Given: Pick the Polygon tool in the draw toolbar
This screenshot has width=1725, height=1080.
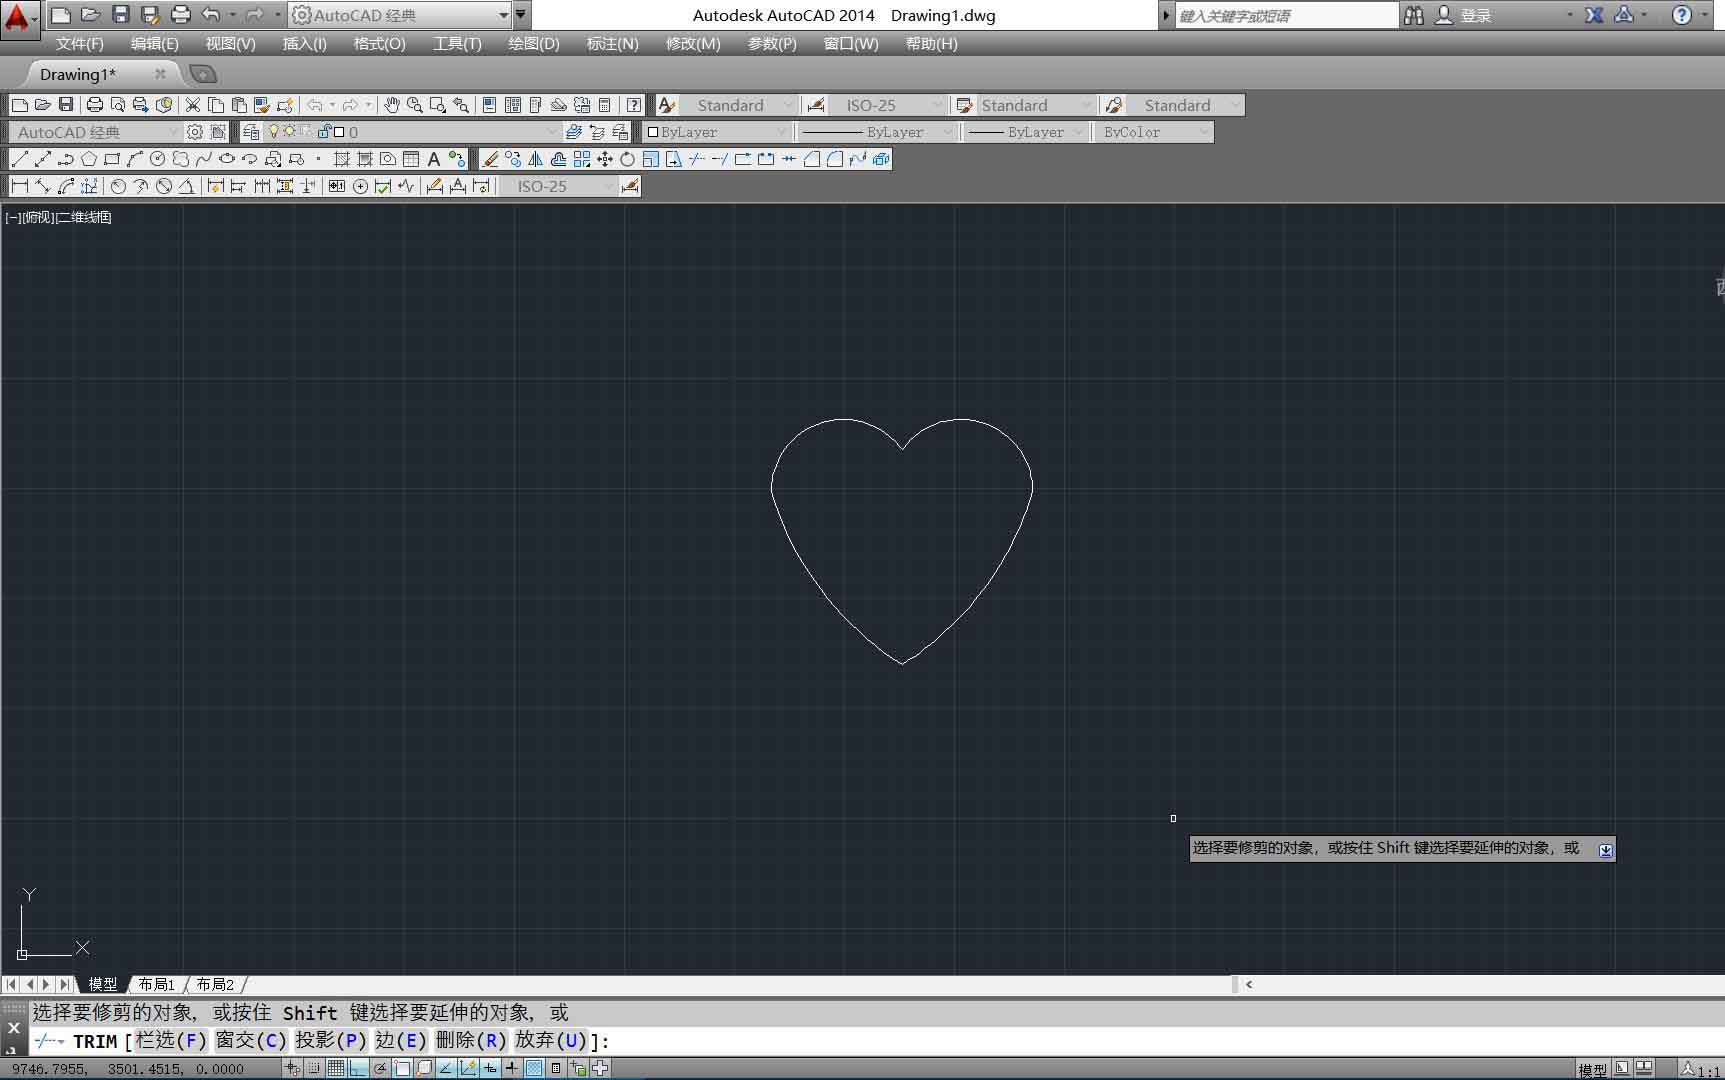Looking at the screenshot, I should (x=89, y=159).
